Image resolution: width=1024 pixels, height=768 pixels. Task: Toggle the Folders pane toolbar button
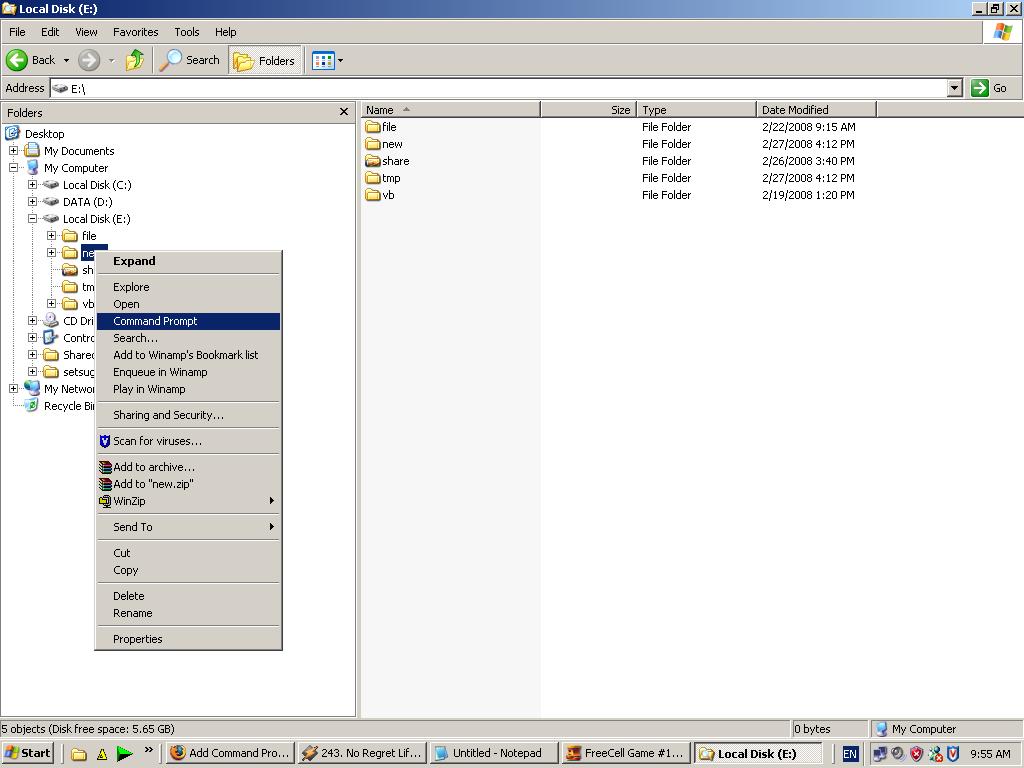pos(263,60)
